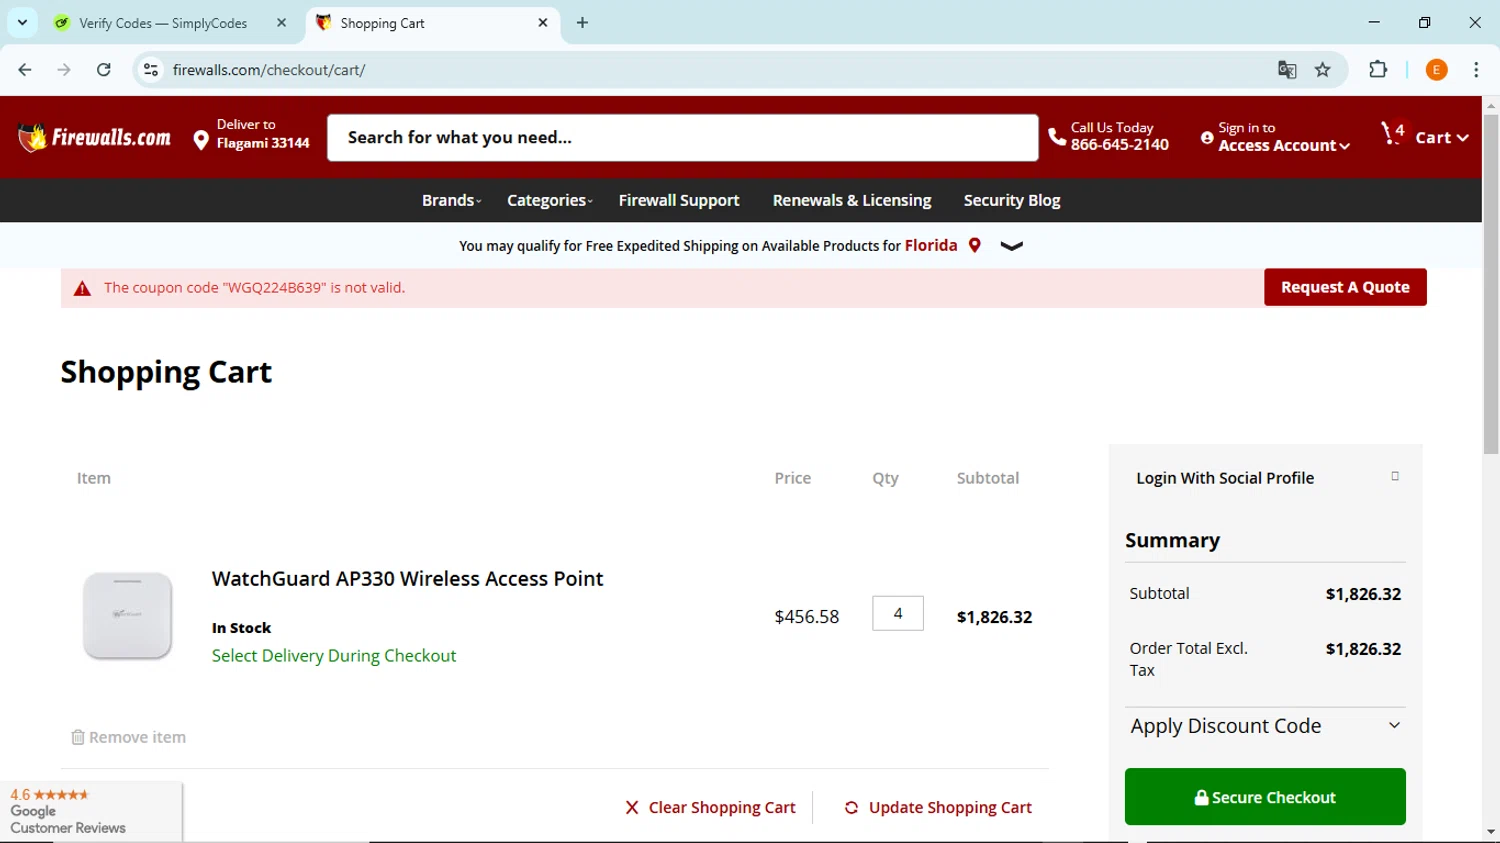Image resolution: width=1500 pixels, height=843 pixels.
Task: Open the cart icon with 4 items
Action: 1393,134
